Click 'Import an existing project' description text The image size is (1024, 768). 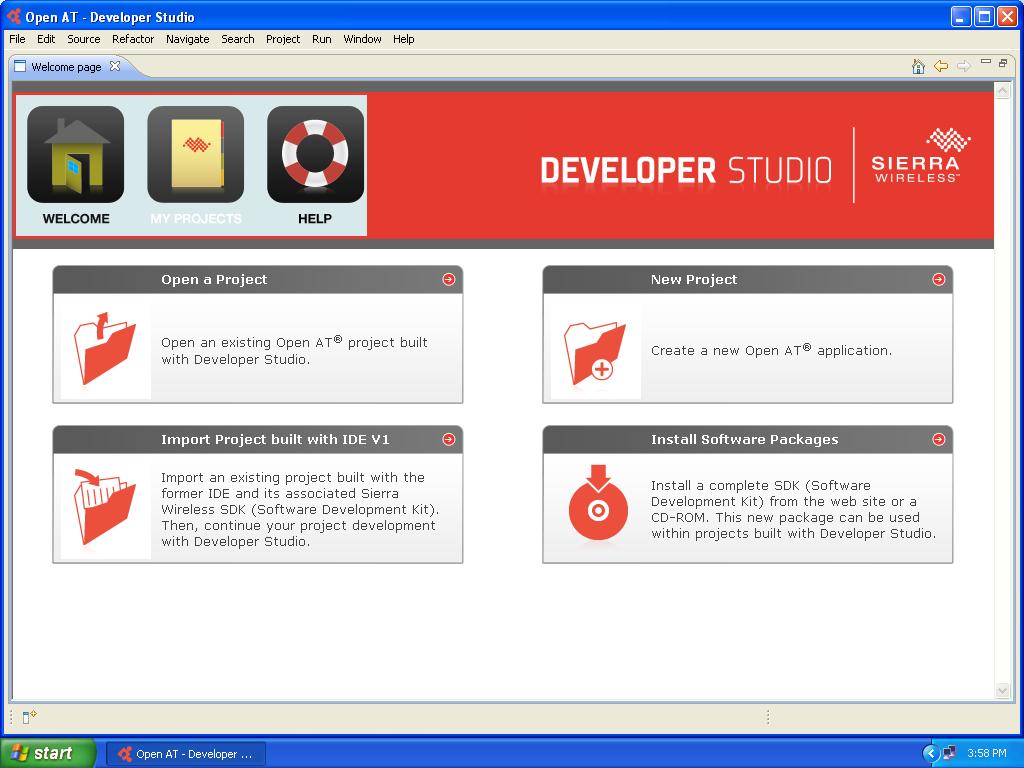300,509
